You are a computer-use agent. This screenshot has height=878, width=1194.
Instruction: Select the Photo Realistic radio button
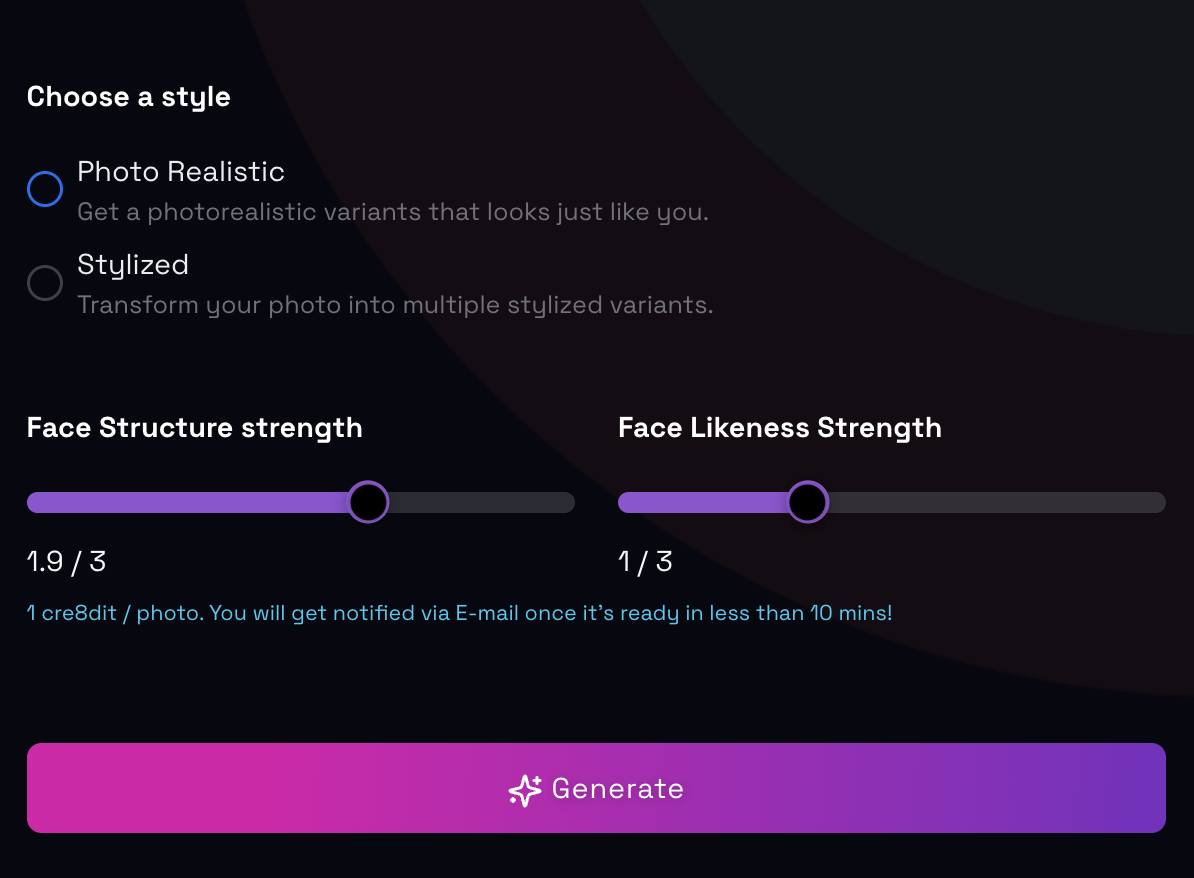45,189
